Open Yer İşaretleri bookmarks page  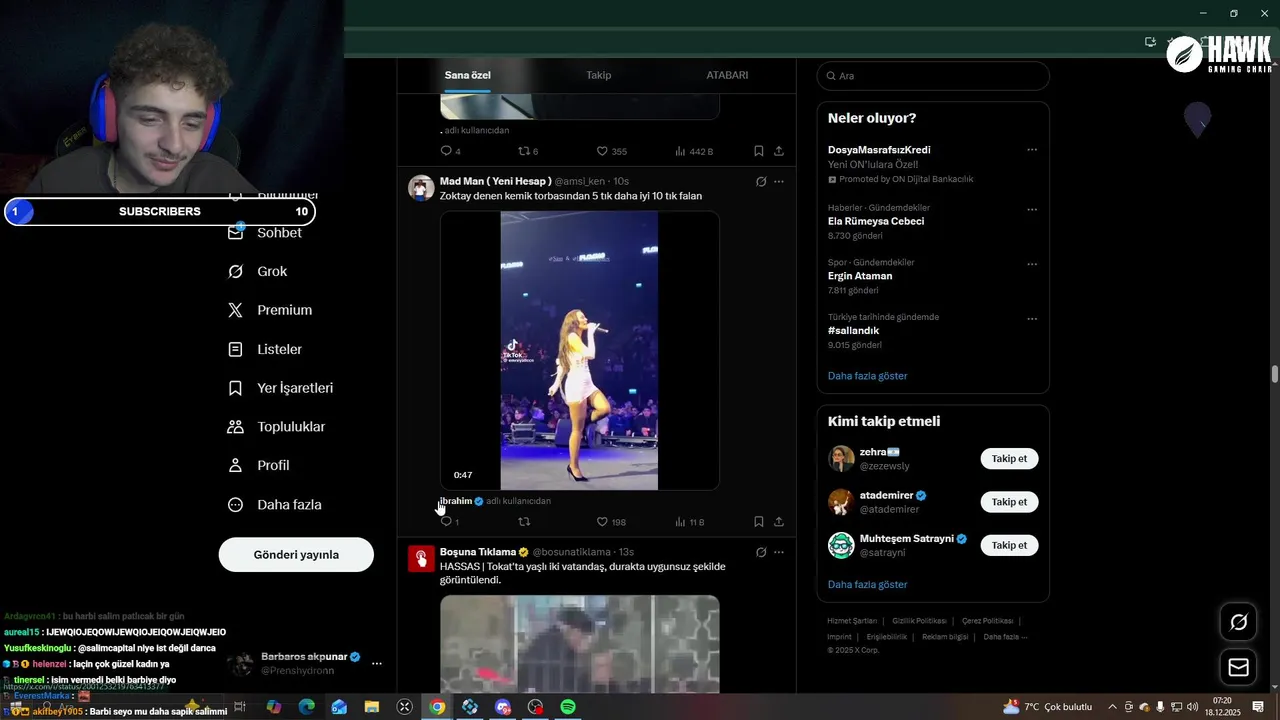[x=281, y=388]
